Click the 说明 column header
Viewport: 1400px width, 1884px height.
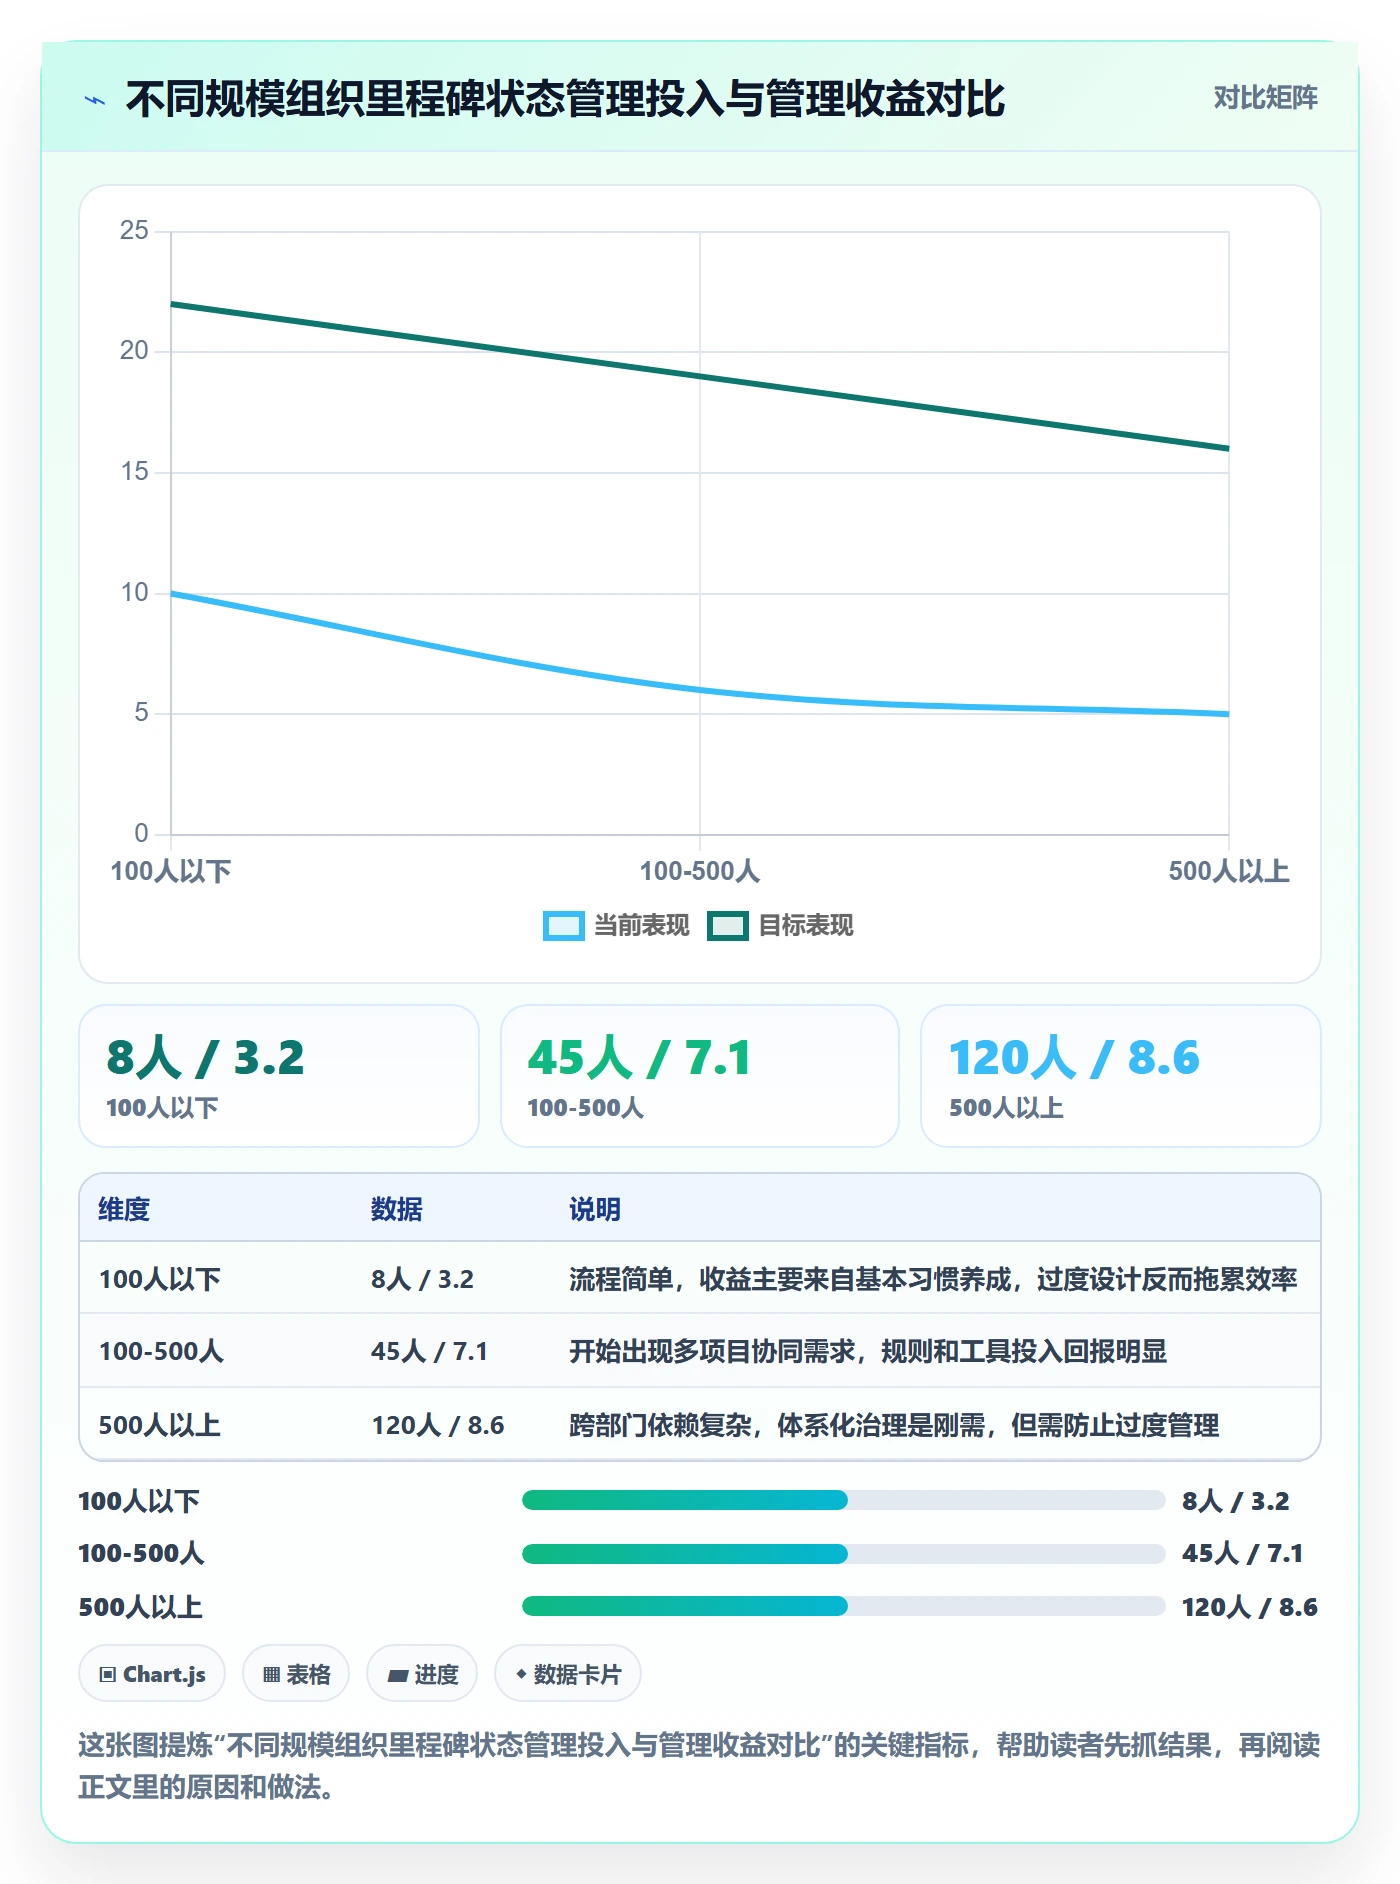point(595,1210)
